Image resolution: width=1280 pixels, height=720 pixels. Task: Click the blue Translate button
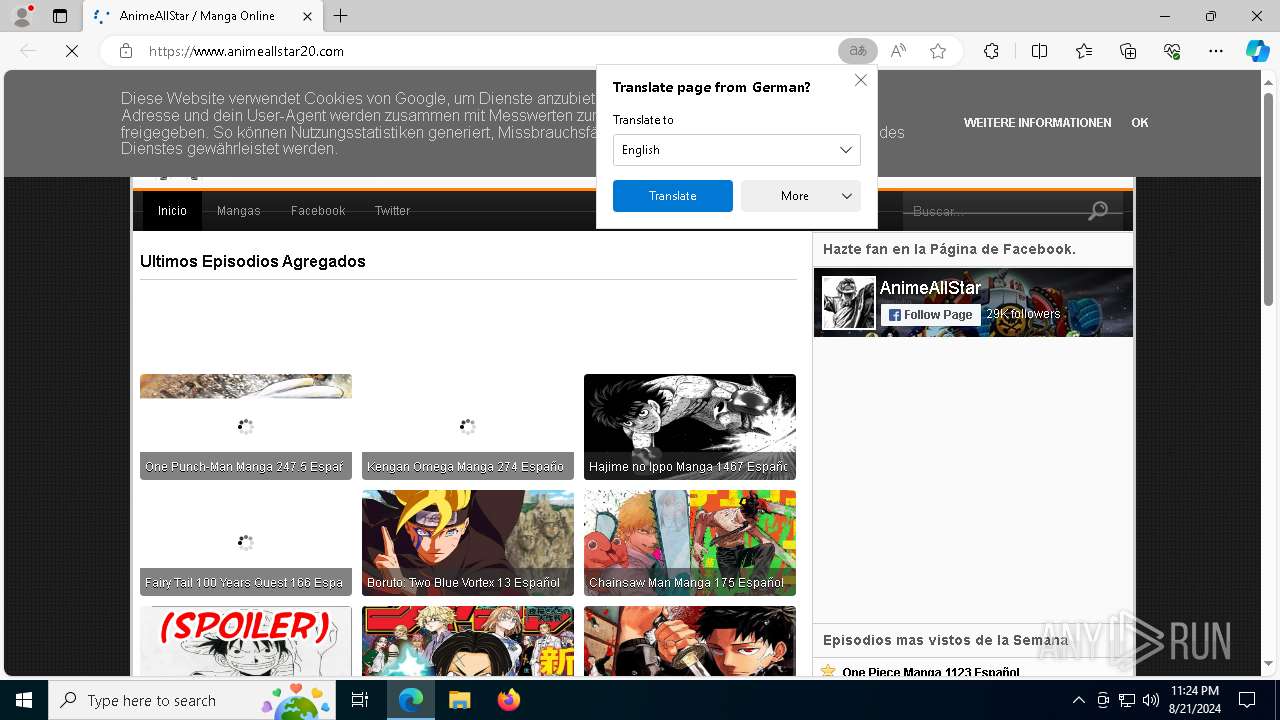click(672, 196)
